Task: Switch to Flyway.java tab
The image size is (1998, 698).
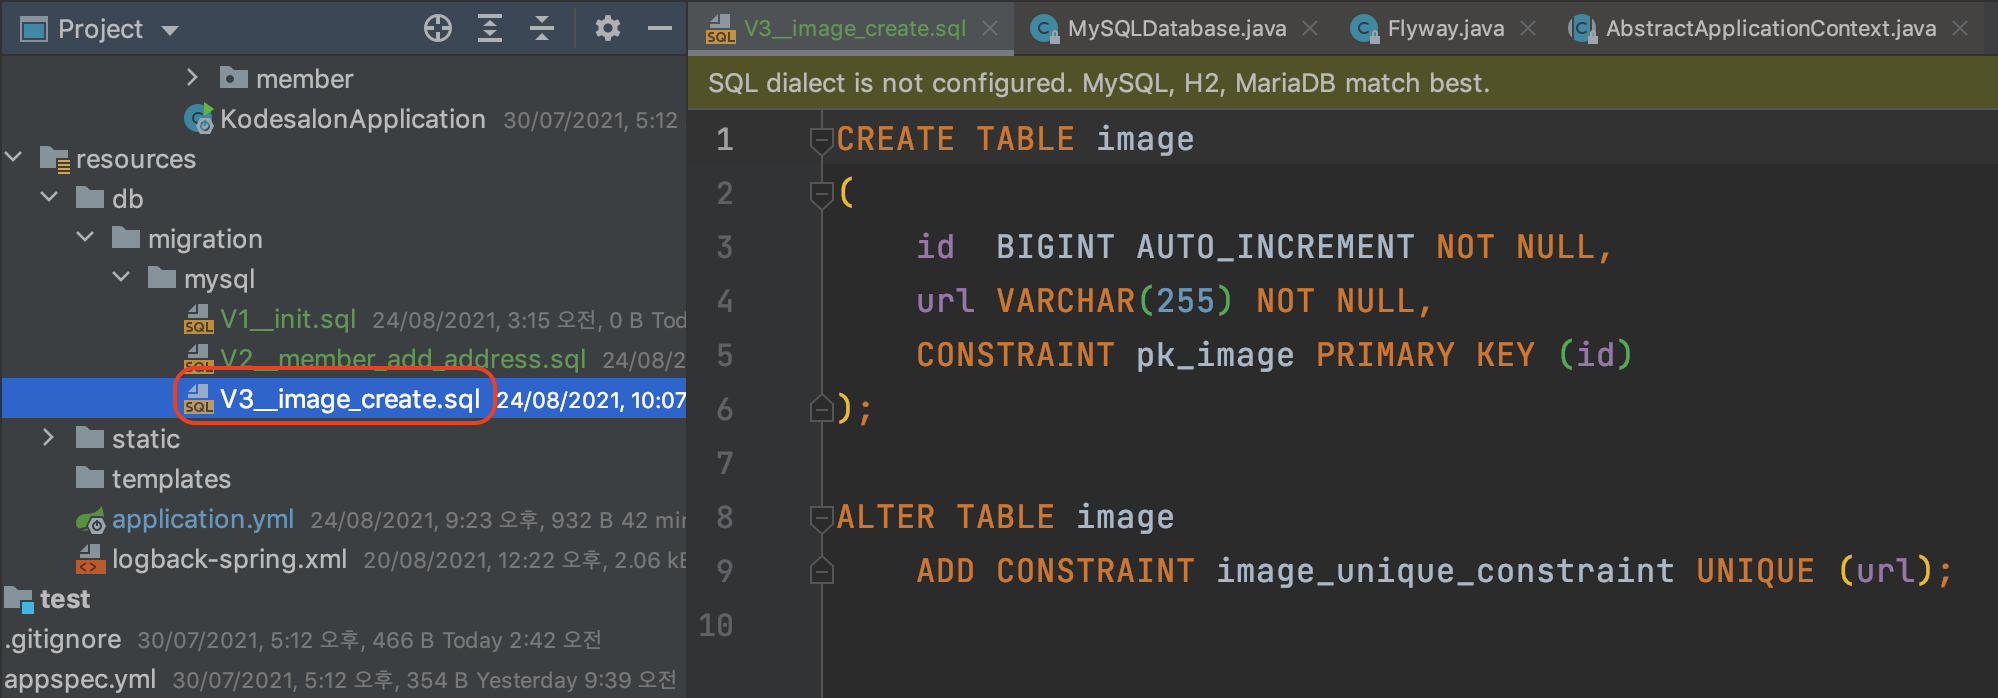Action: point(1446,29)
